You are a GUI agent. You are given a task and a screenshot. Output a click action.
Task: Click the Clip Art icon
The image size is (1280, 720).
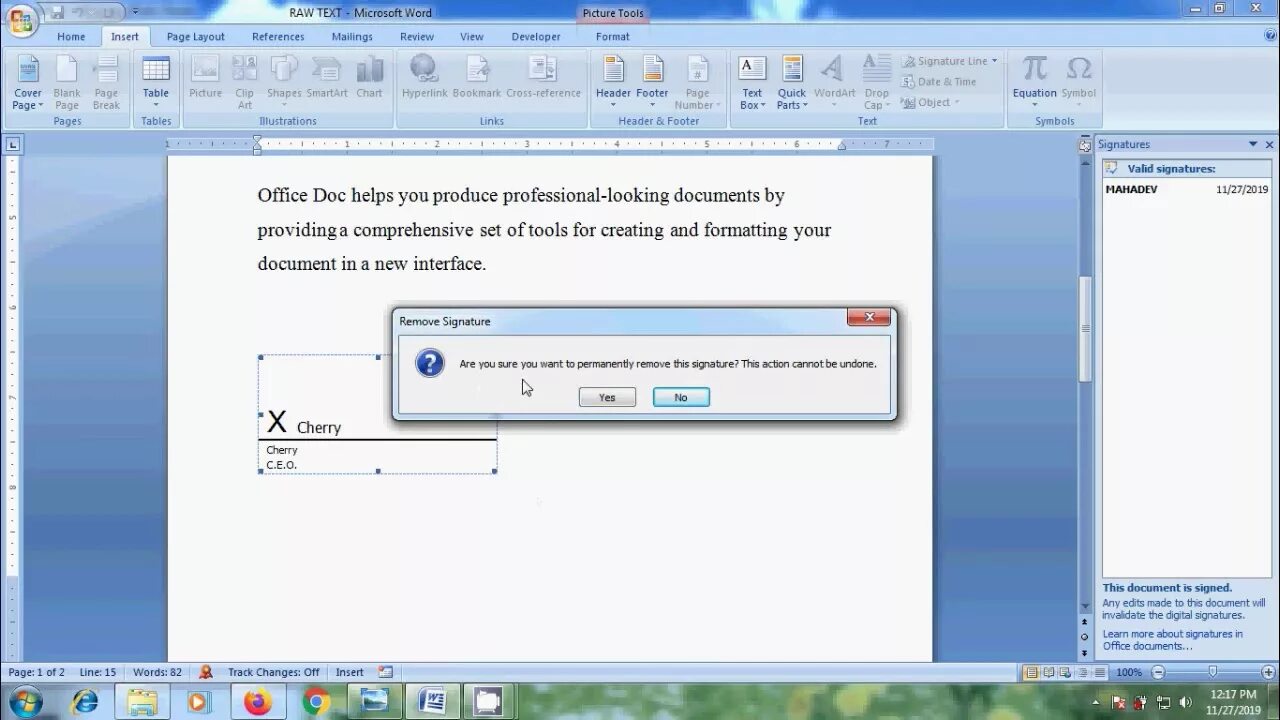point(244,83)
